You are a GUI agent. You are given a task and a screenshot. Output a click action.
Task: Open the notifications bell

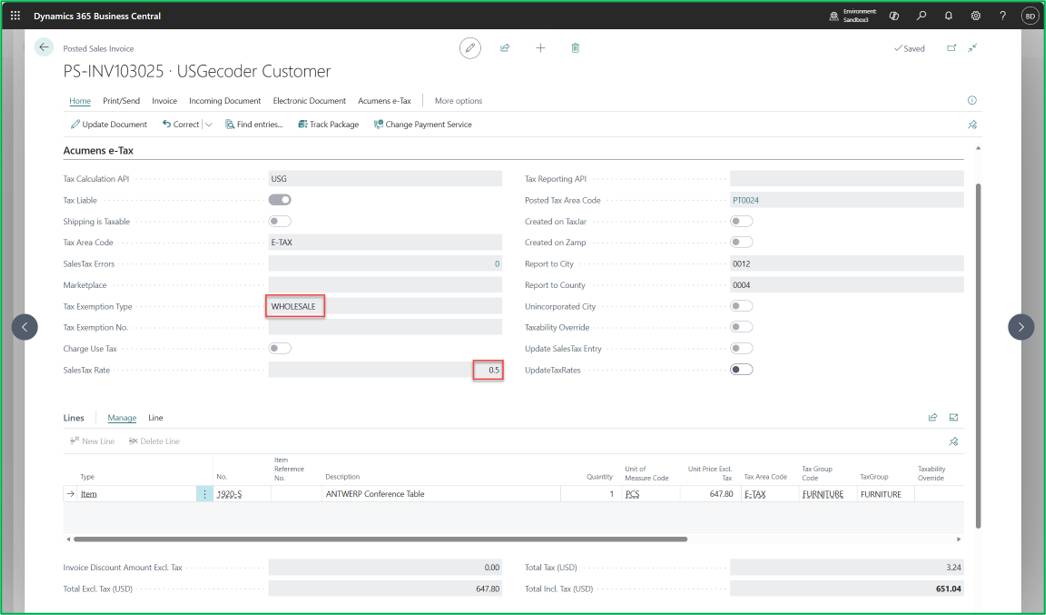pos(948,15)
